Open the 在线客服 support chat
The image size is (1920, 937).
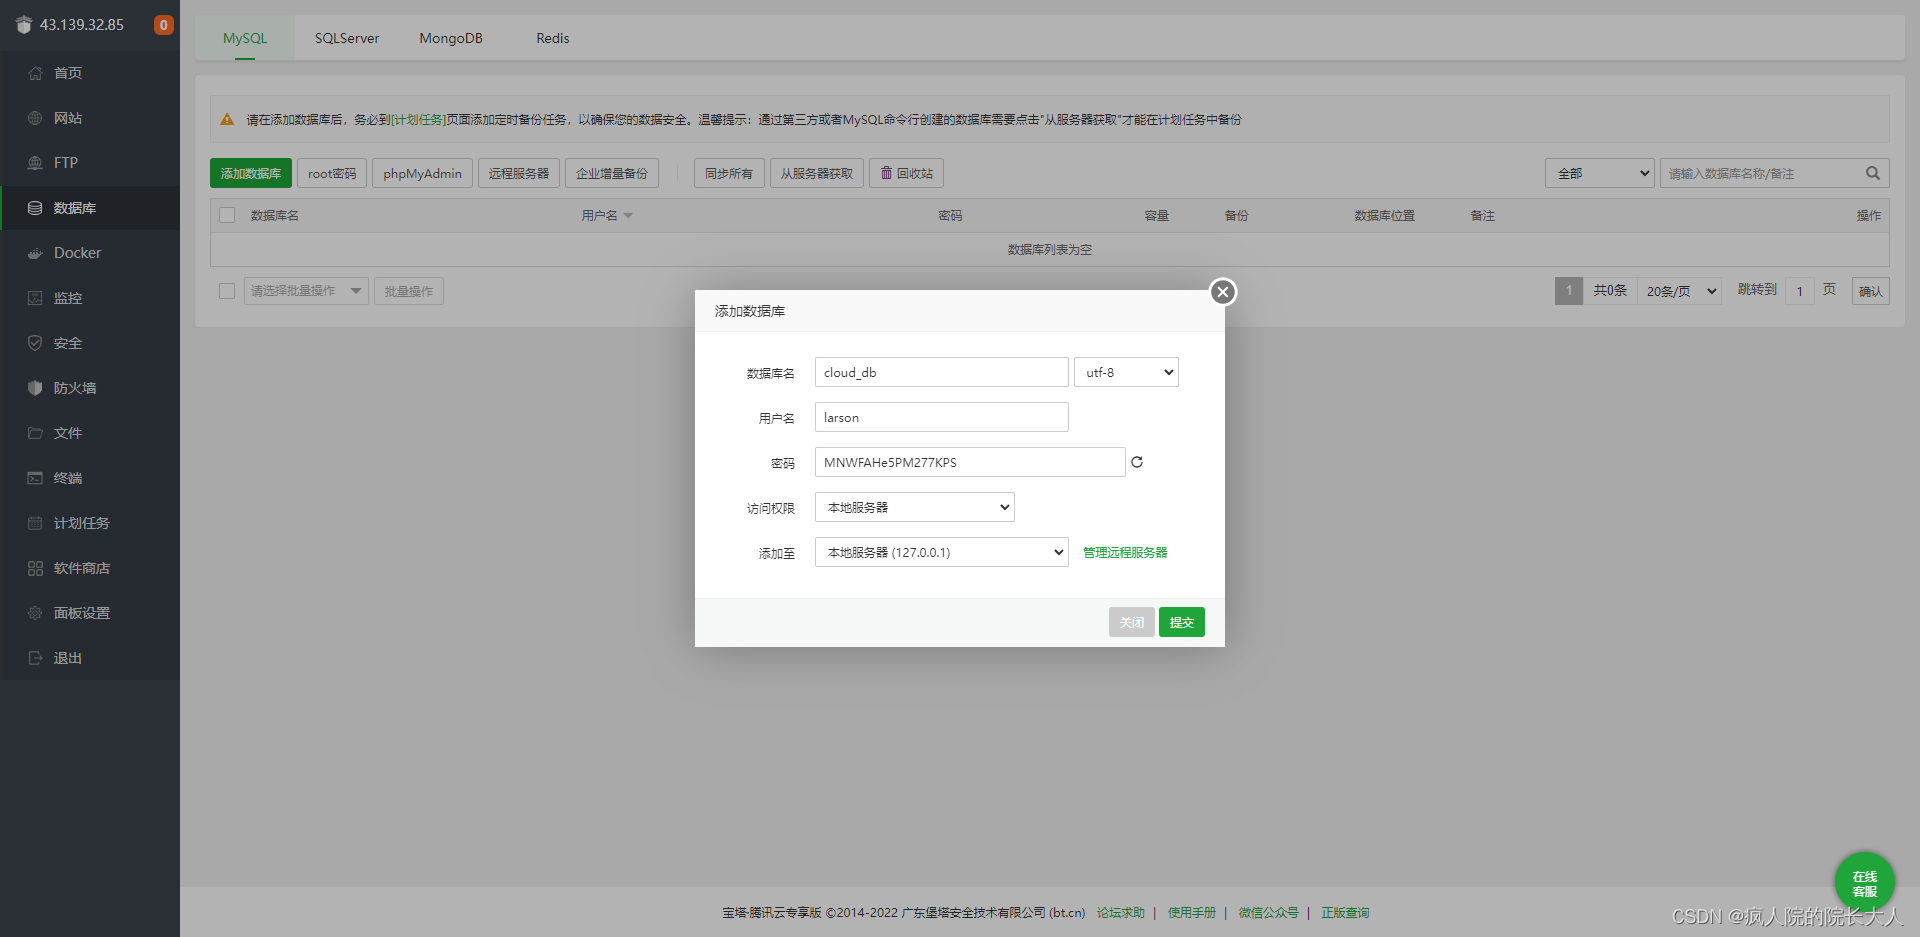click(1864, 881)
